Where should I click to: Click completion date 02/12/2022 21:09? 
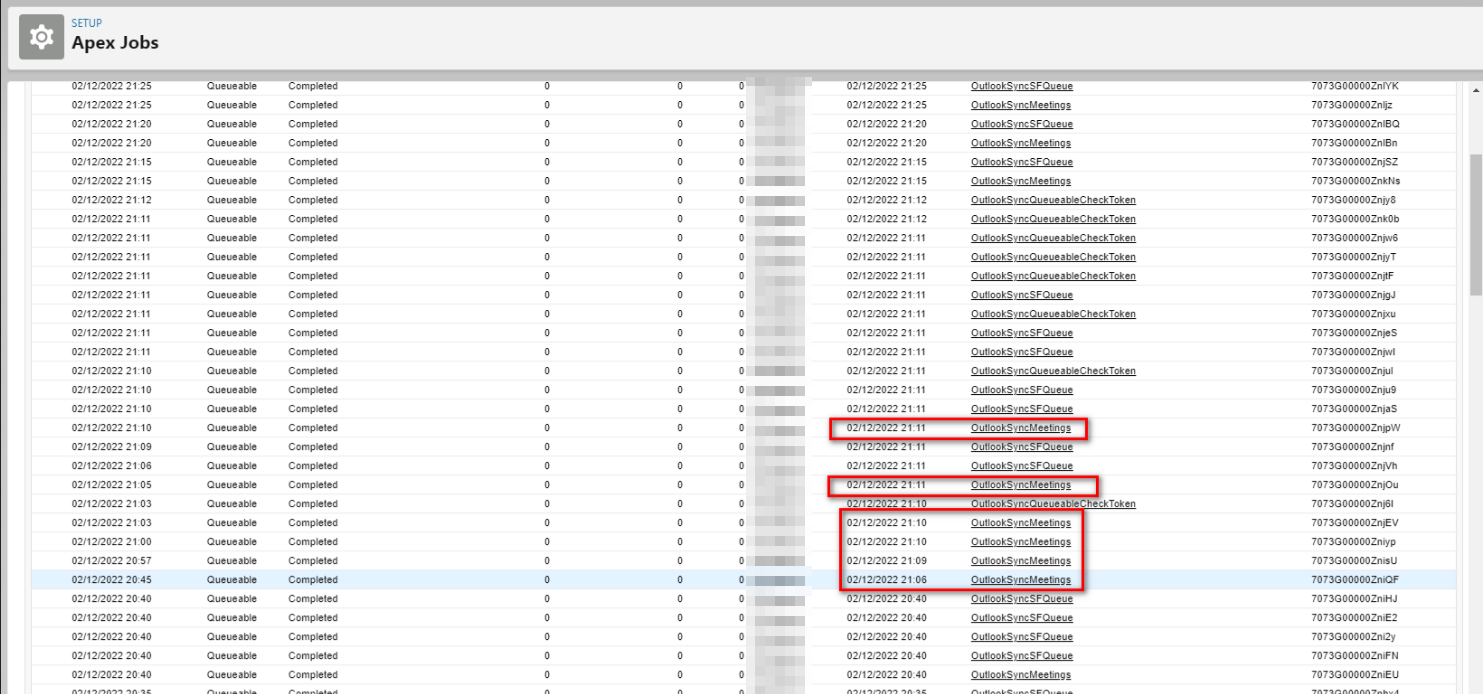(x=887, y=561)
